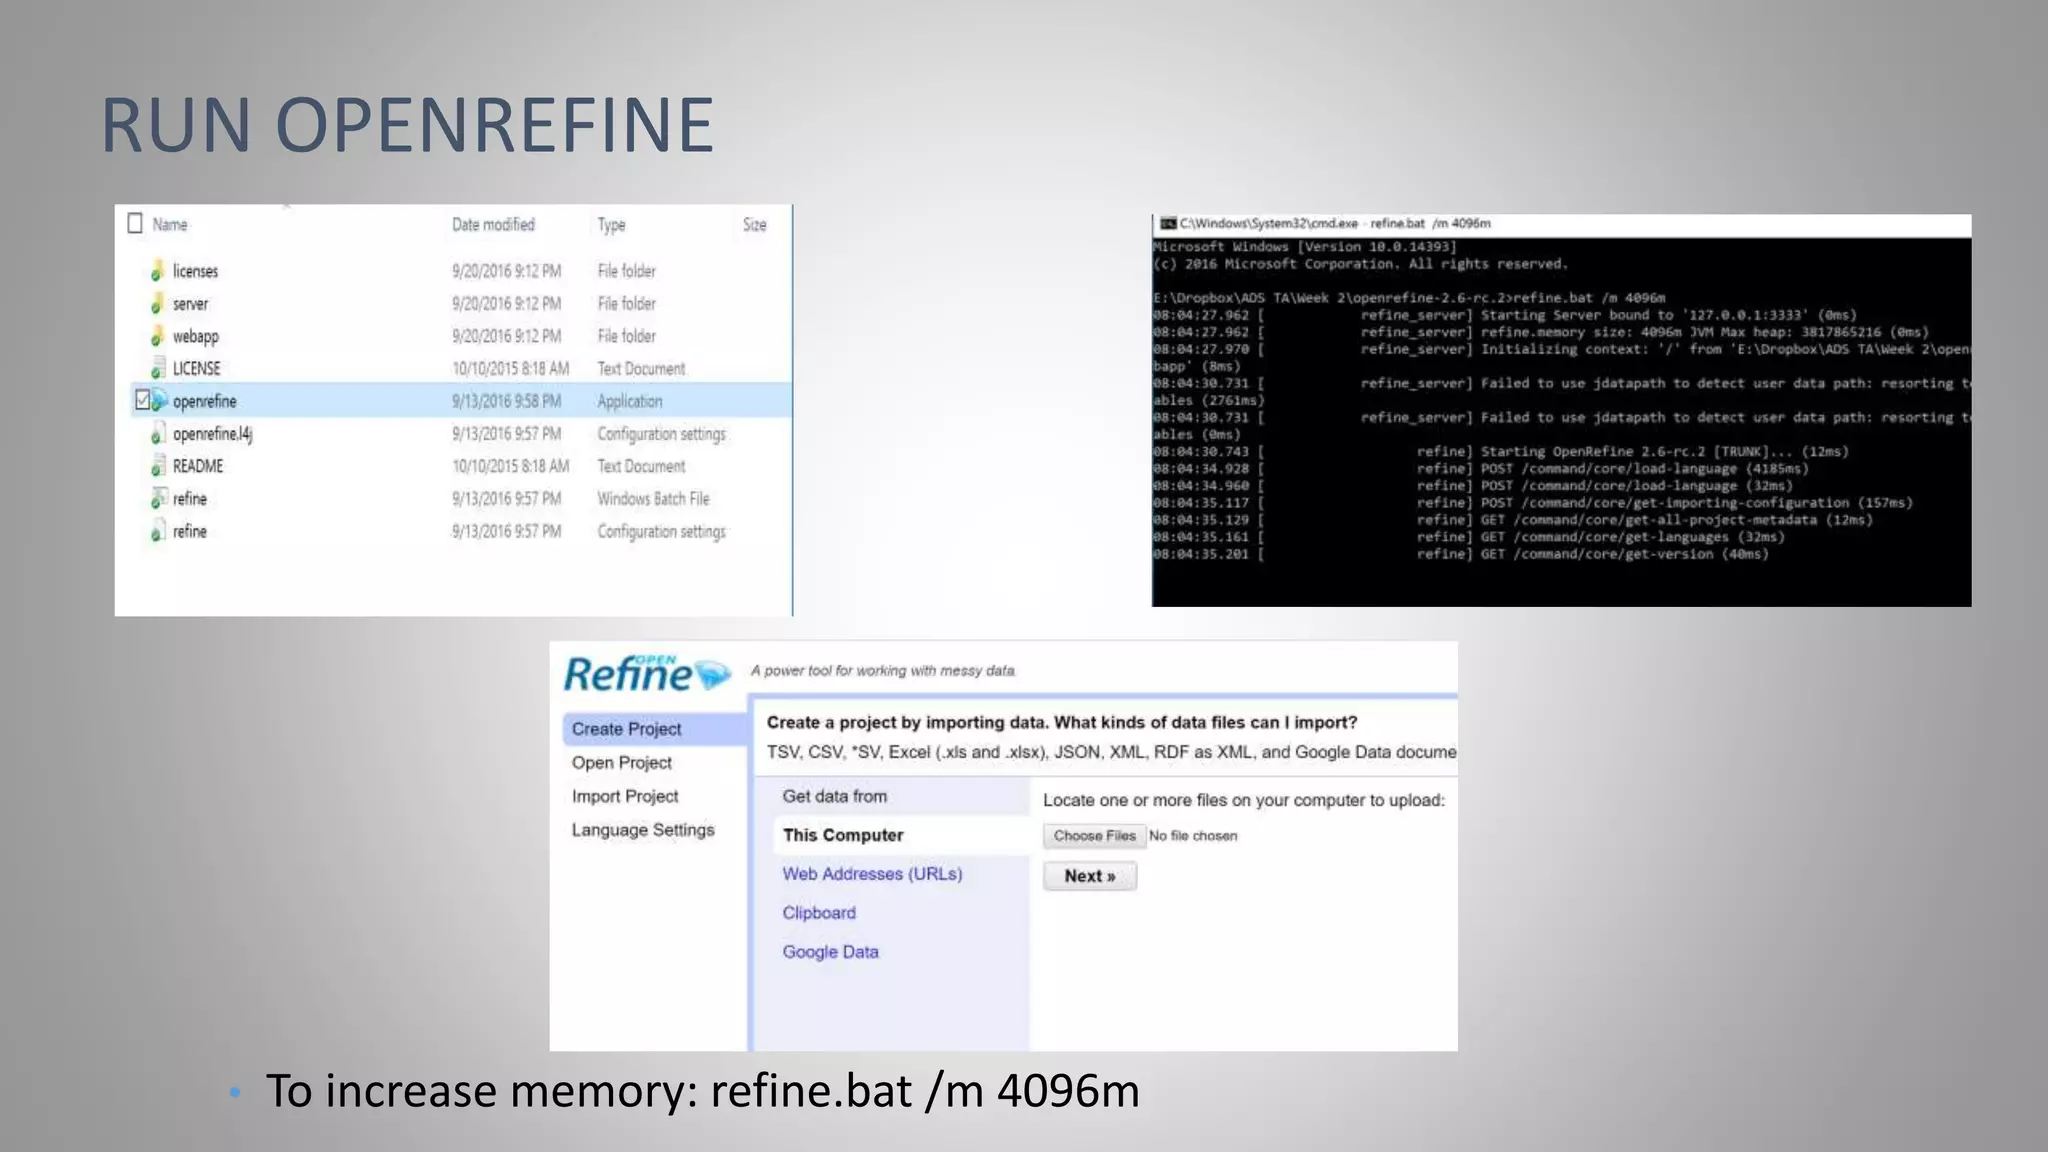2048x1152 pixels.
Task: Open Language Settings in OpenRefine
Action: coord(643,830)
